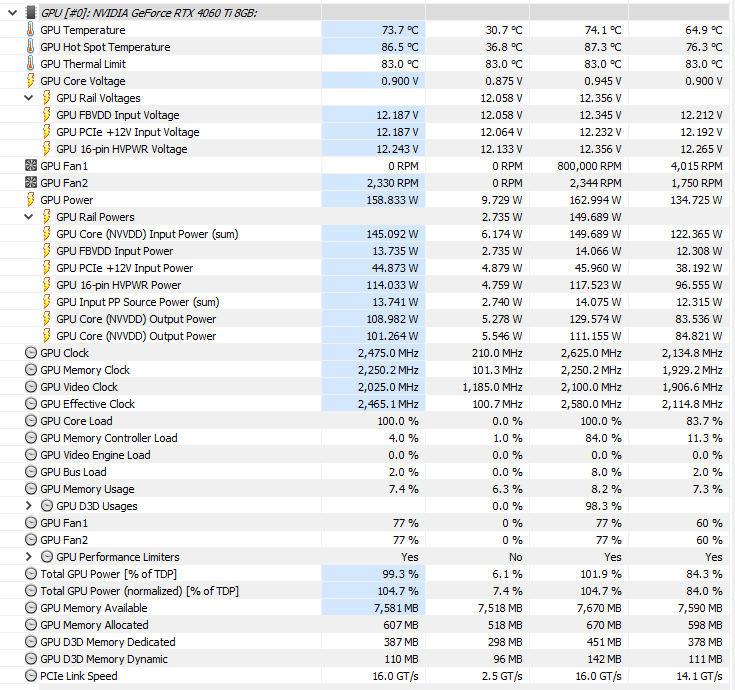Viewport: 735px width, 690px height.
Task: Click the GPU Temperature thermometer icon
Action: coord(30,30)
